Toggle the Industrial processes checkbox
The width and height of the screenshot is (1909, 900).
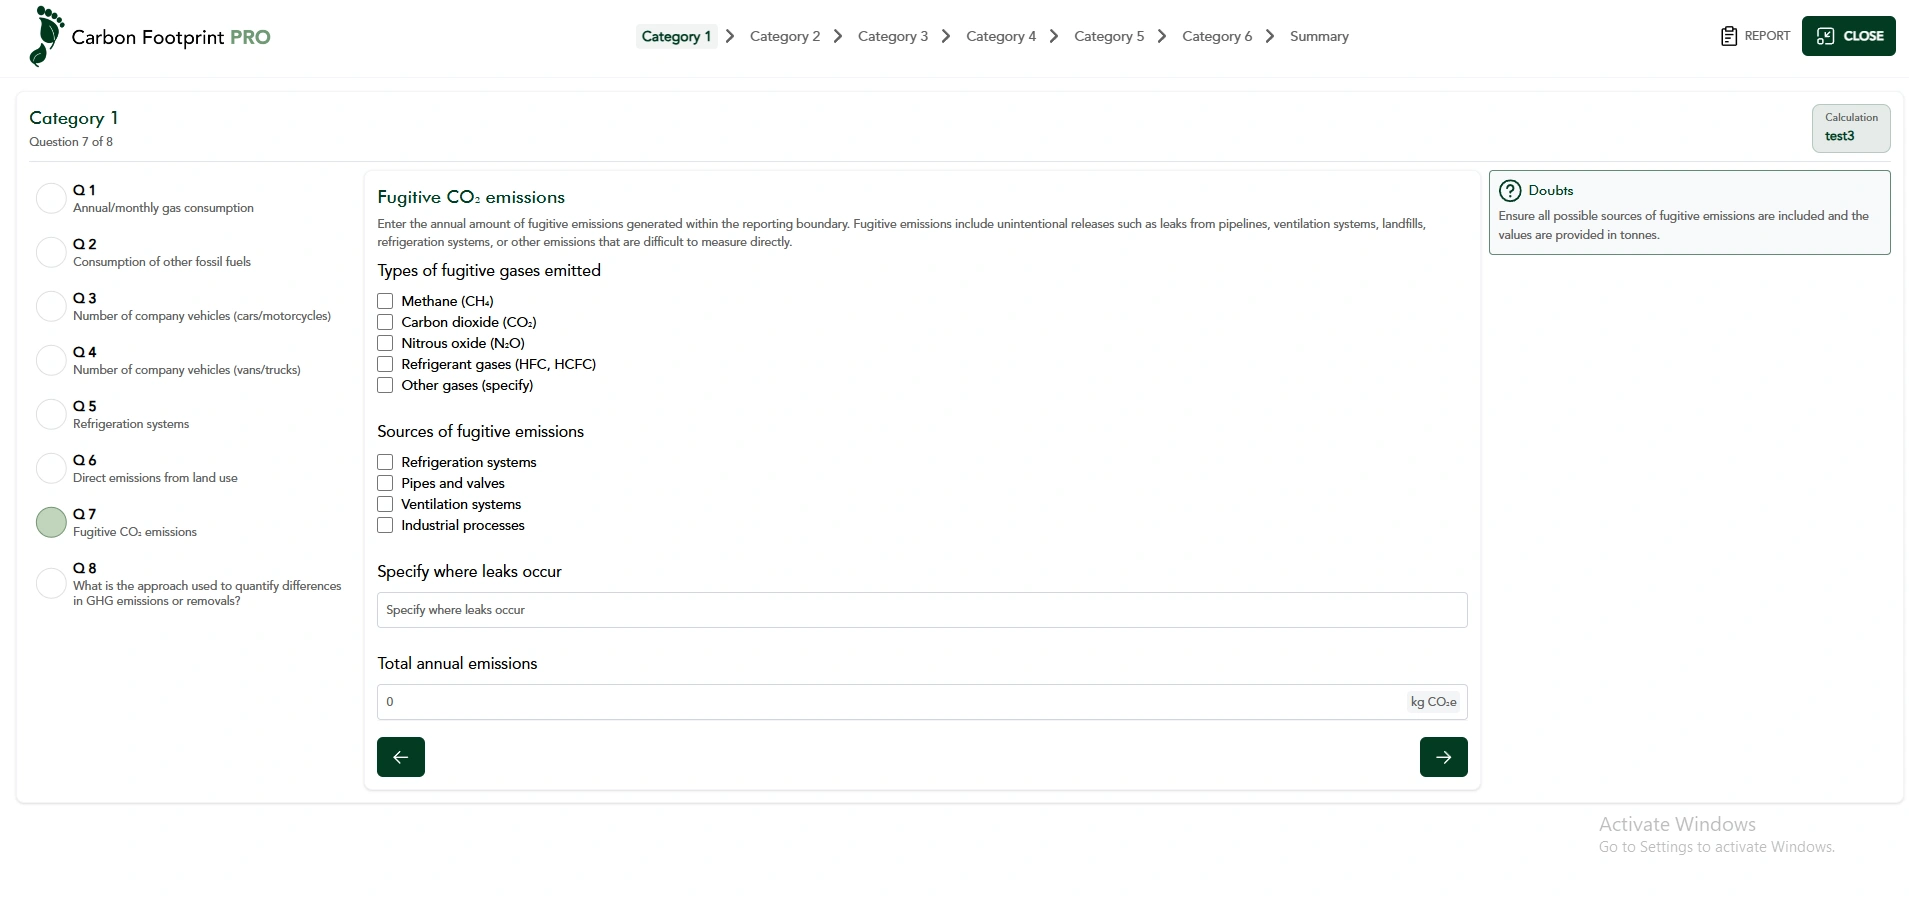pos(385,525)
